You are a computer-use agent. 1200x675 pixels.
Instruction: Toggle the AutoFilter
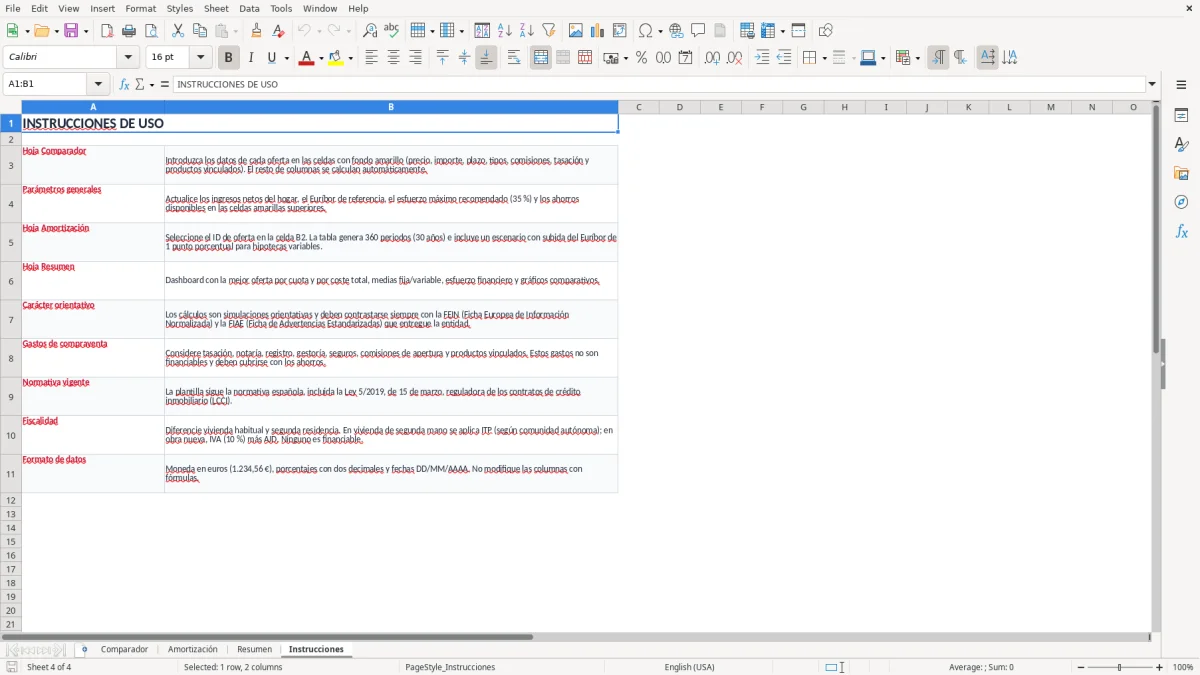pos(548,31)
